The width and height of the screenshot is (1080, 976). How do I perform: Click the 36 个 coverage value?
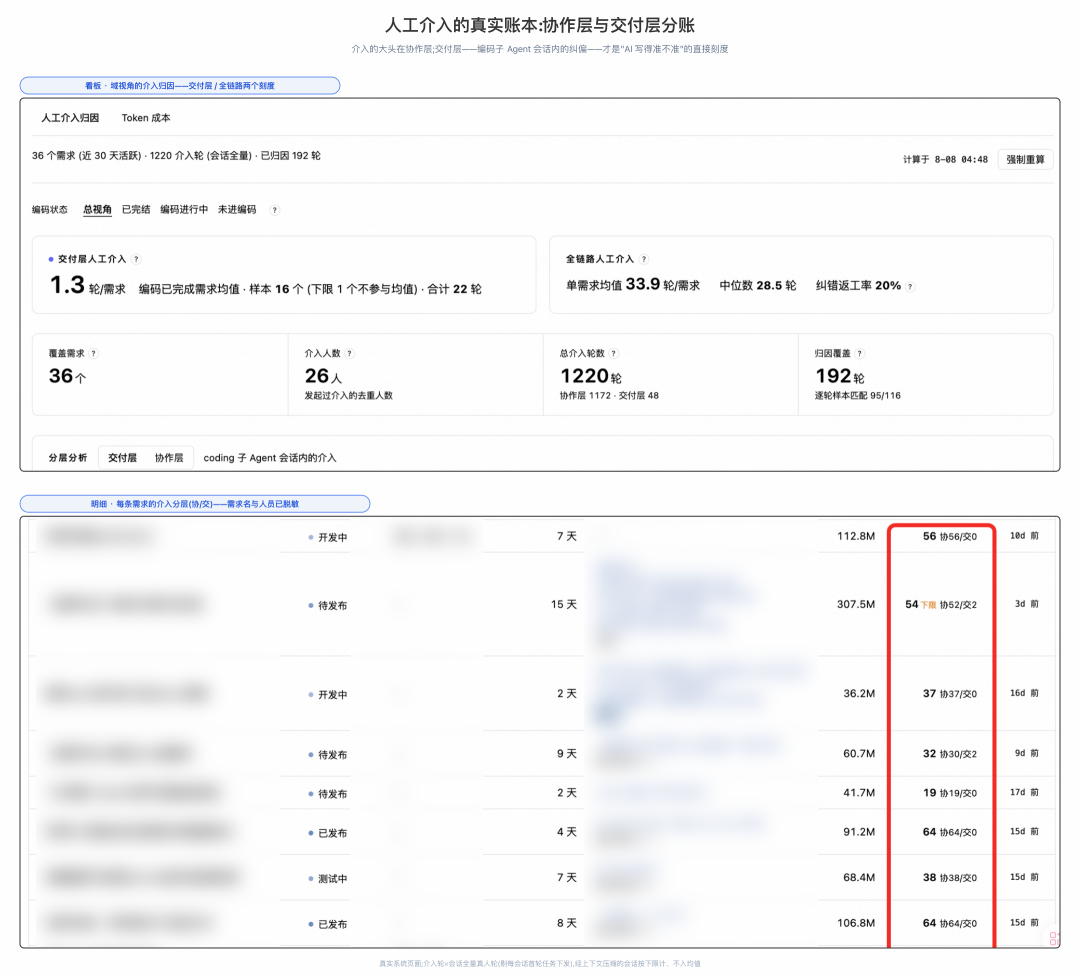coord(68,376)
